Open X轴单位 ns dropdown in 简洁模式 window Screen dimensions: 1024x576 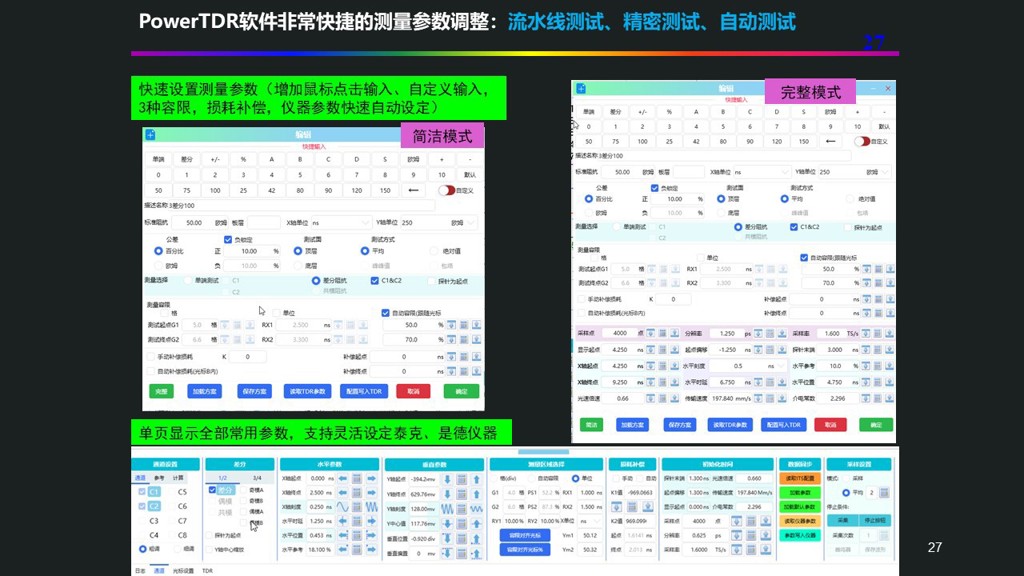pyautogui.click(x=340, y=223)
